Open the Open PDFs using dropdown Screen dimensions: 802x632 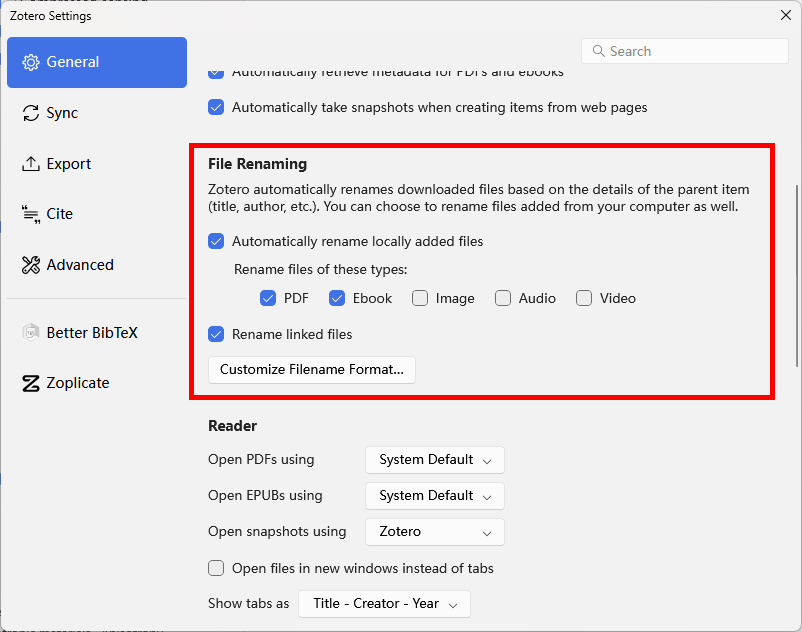tap(434, 459)
